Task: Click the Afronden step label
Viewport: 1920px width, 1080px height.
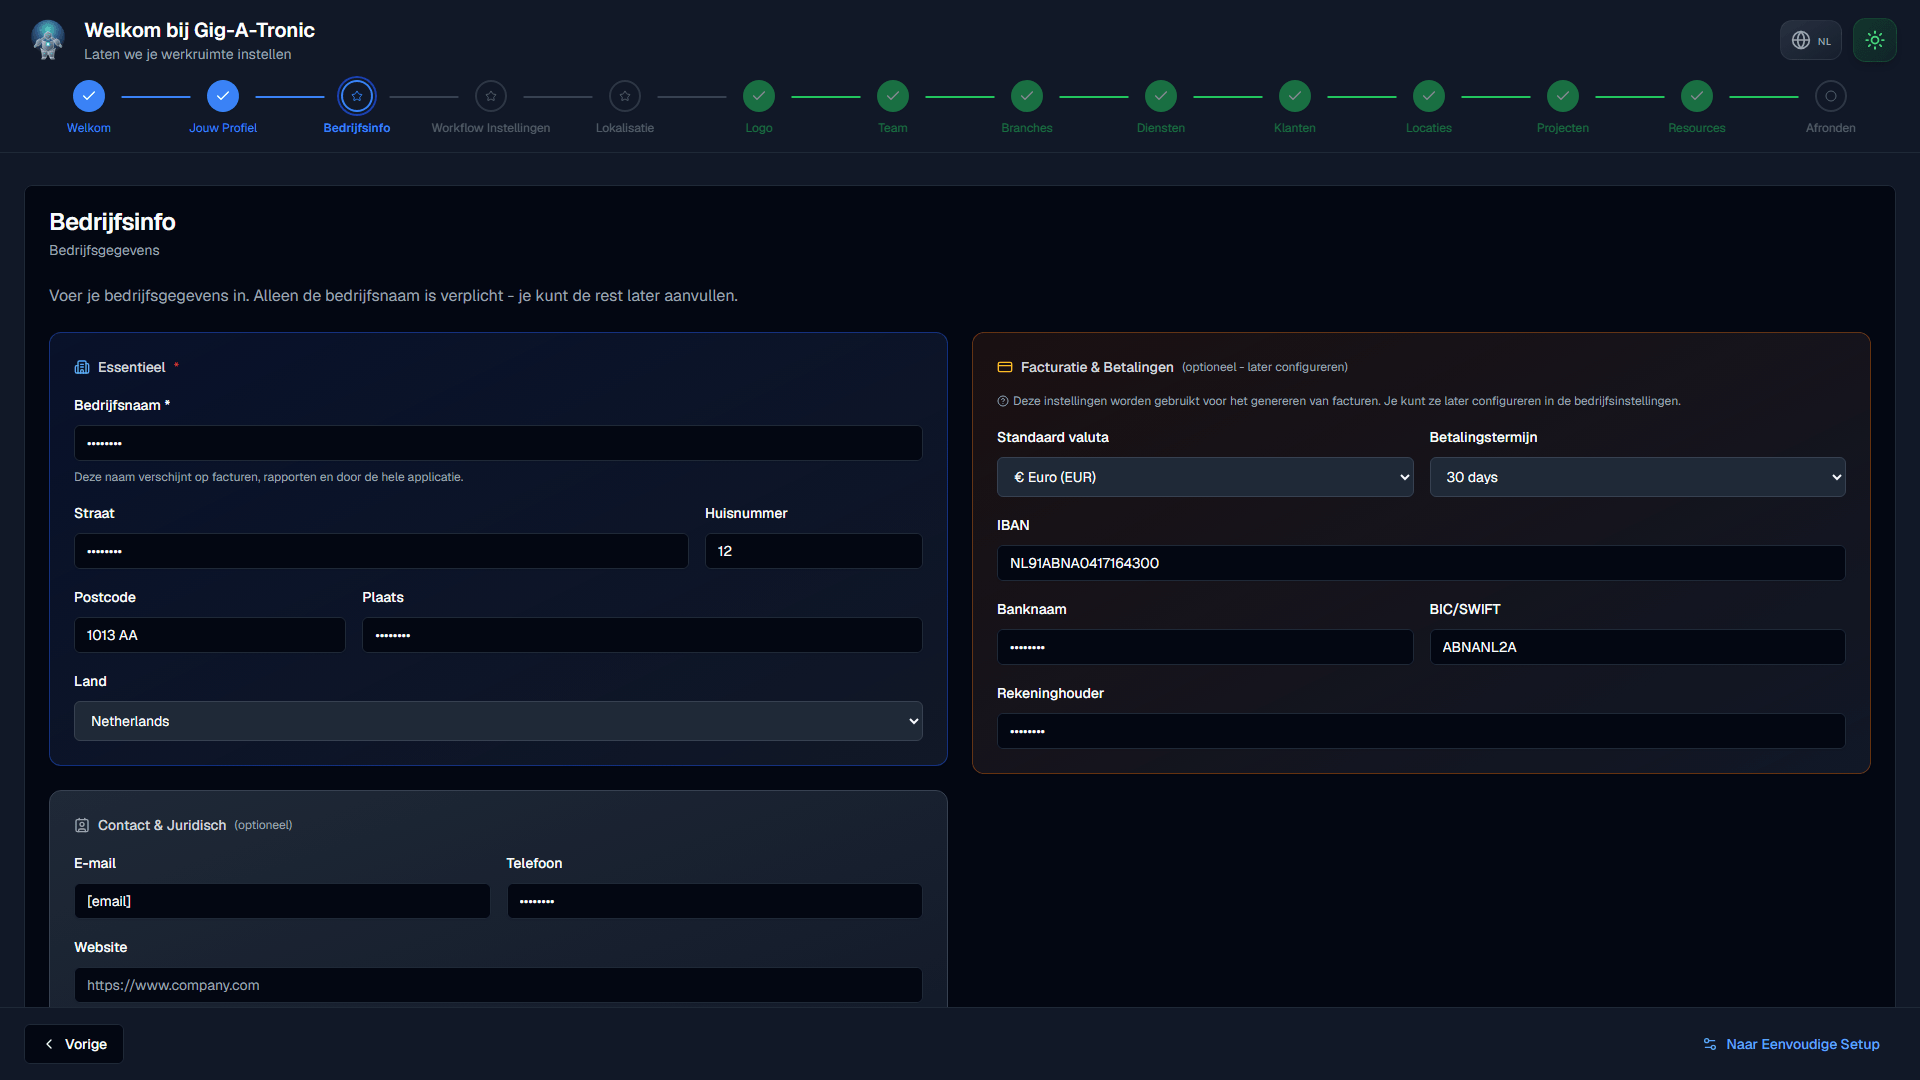Action: 1831,128
